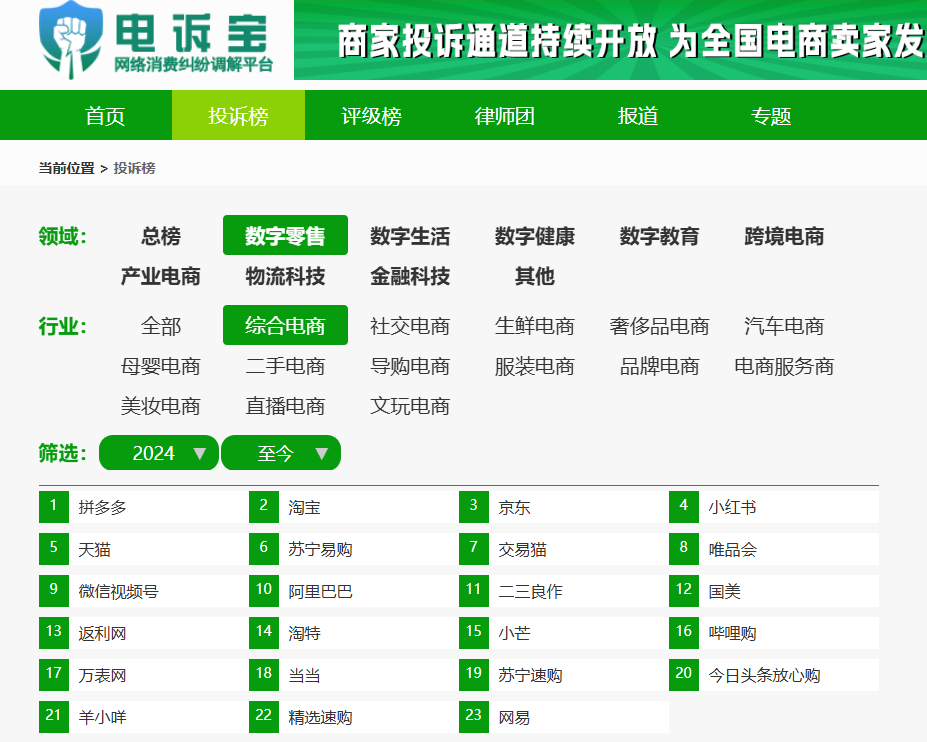Click the 电诉宝 shield logo
Screen dimensions: 927x742
70,40
